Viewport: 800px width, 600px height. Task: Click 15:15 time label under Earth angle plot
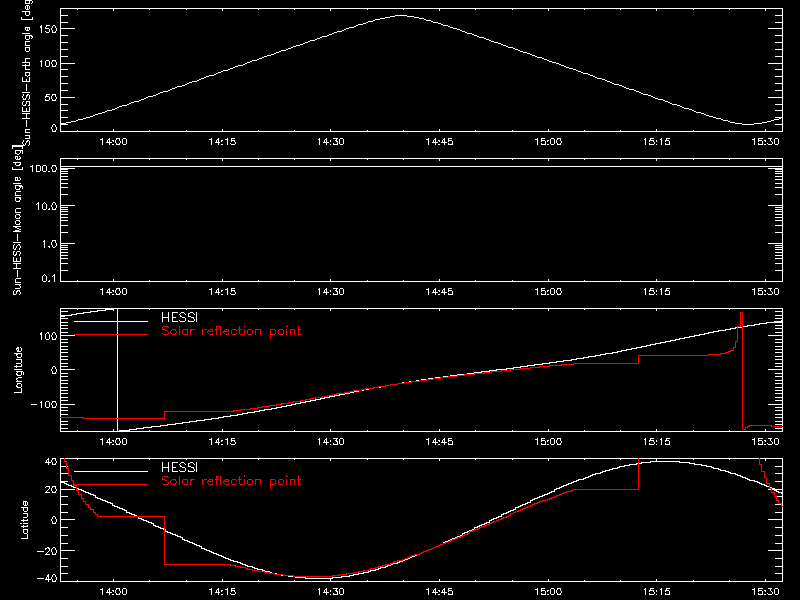(657, 141)
